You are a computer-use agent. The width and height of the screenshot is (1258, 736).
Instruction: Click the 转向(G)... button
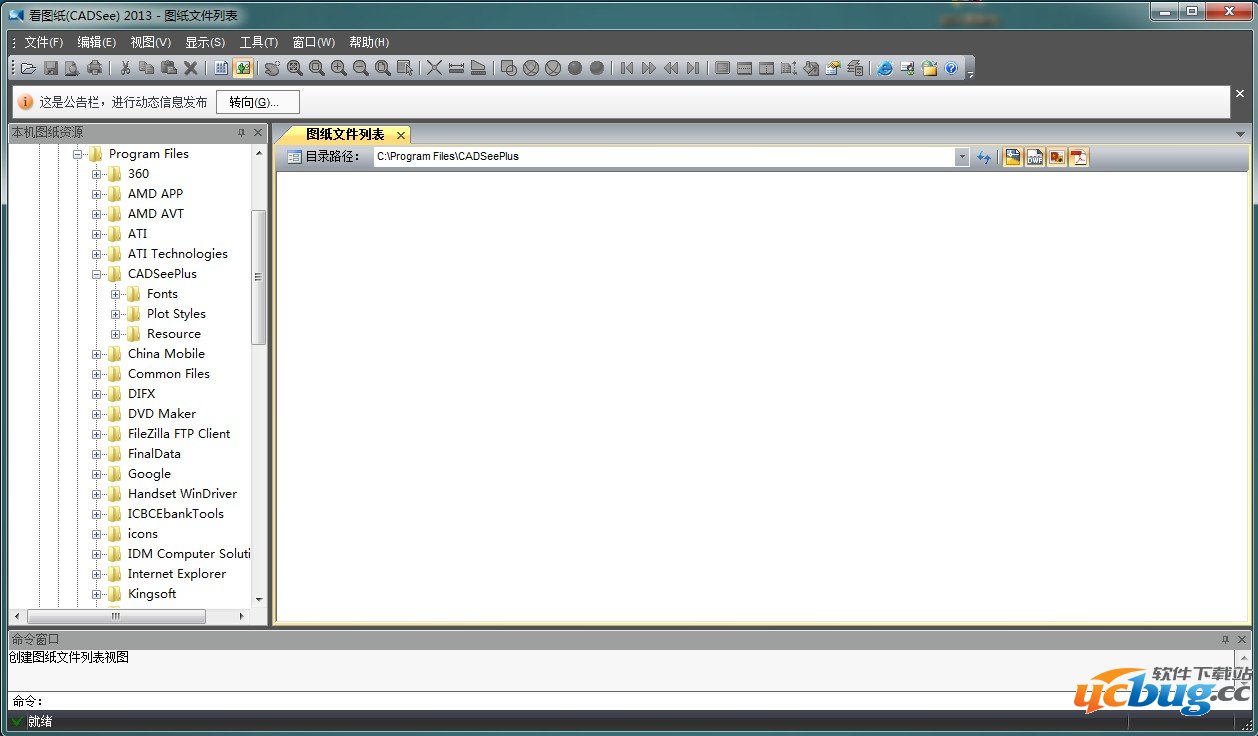pos(257,102)
